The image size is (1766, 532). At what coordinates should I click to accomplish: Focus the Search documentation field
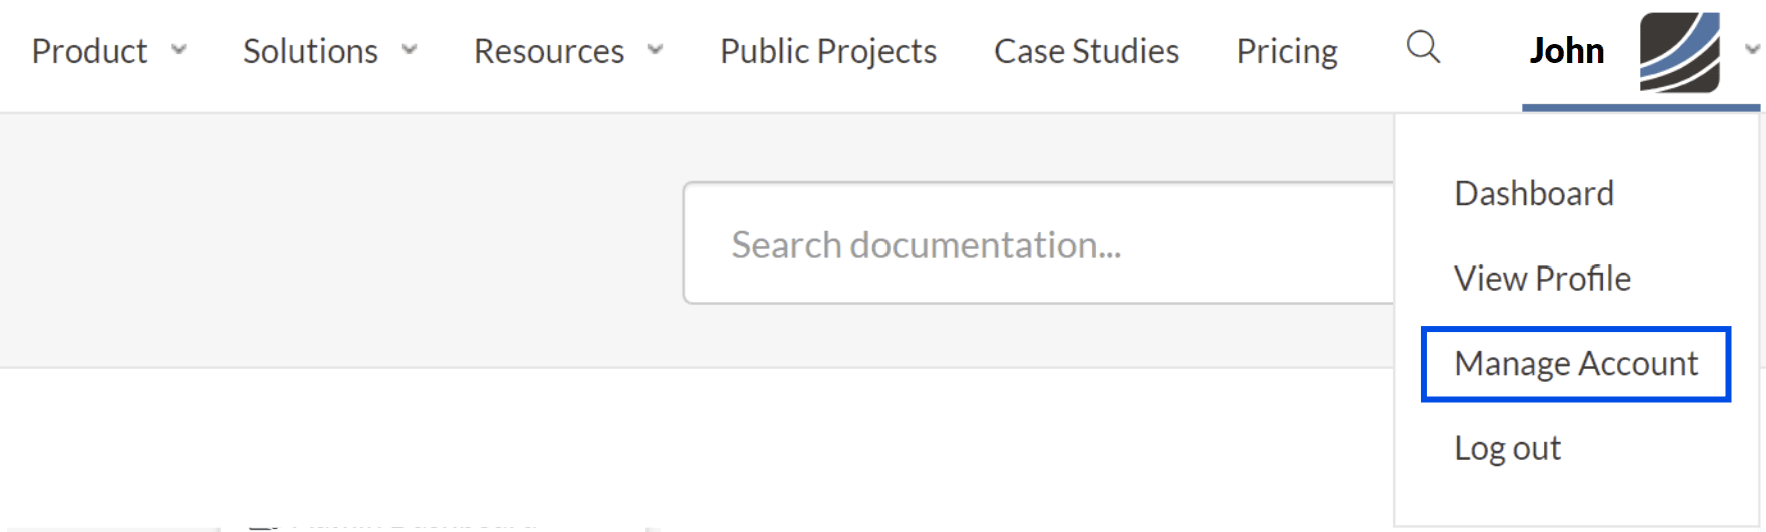pos(1040,244)
